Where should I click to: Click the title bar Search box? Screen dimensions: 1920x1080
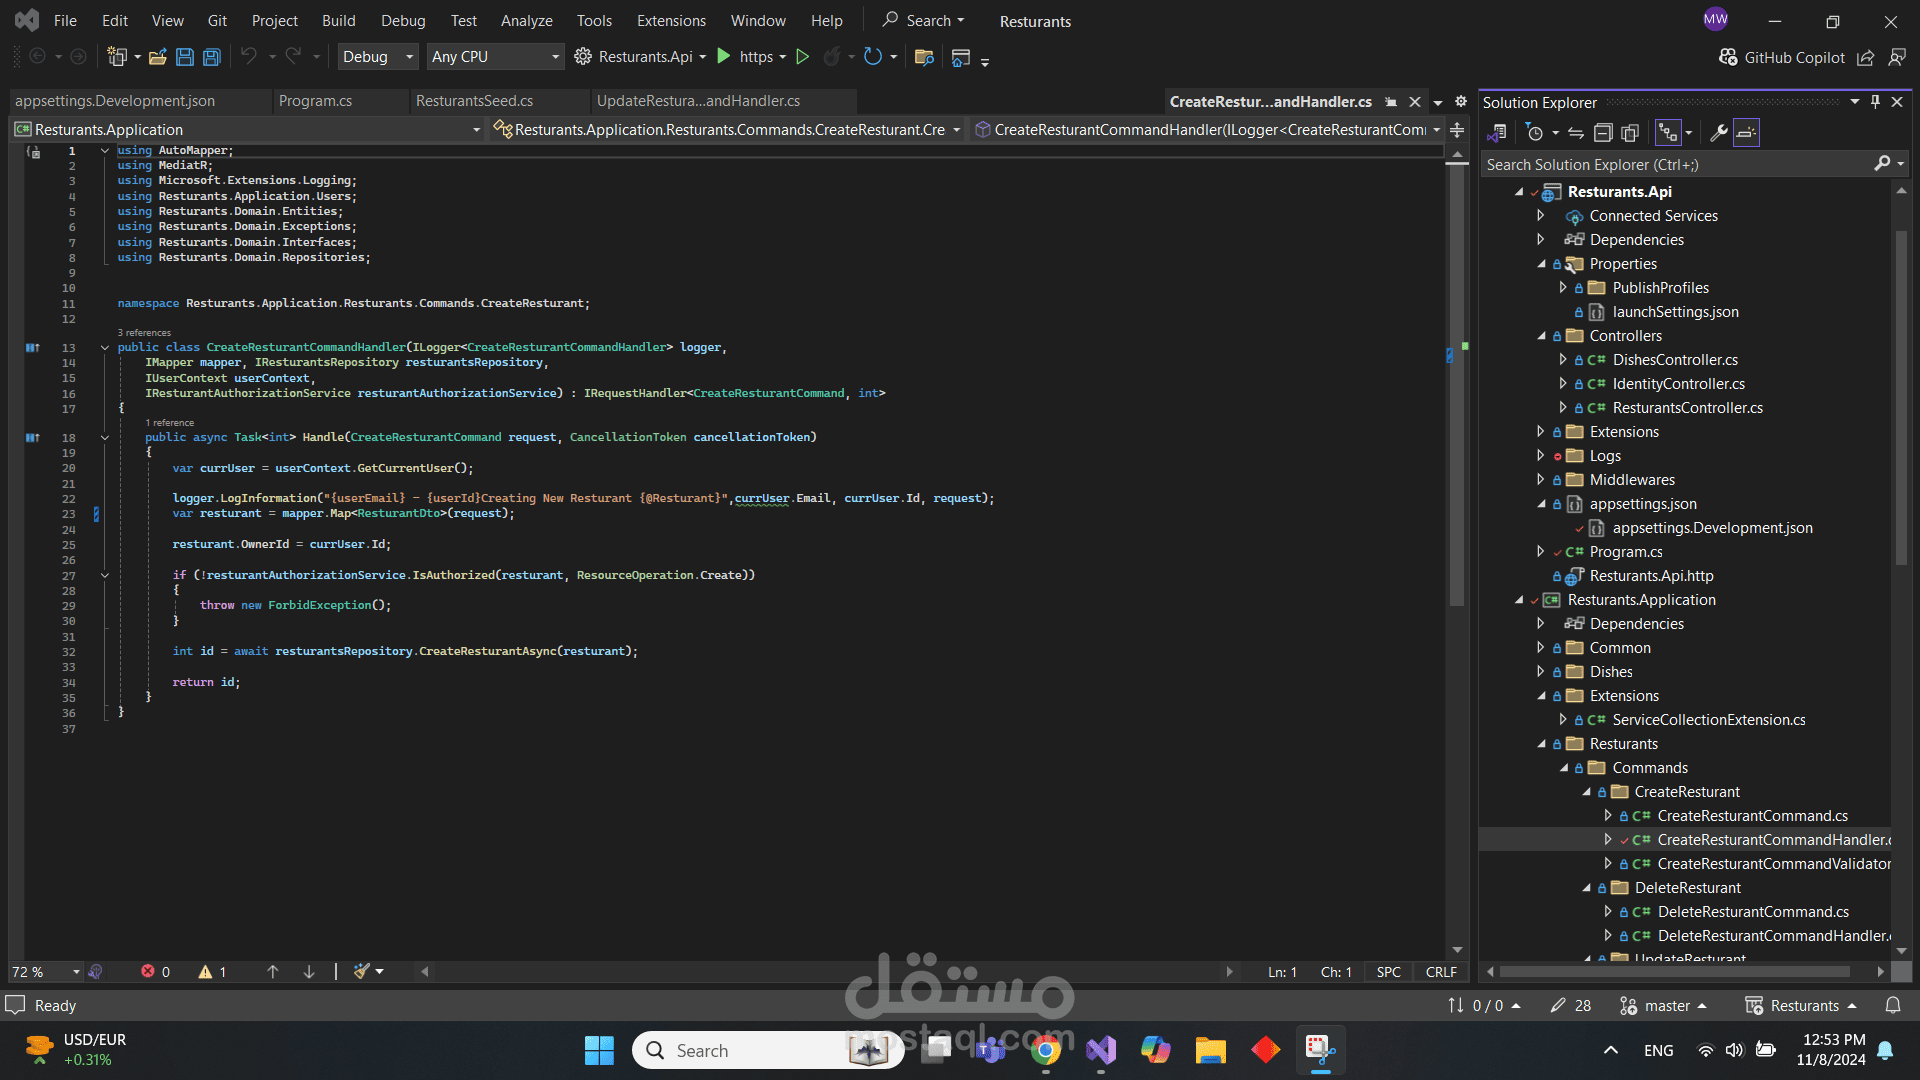tap(923, 21)
